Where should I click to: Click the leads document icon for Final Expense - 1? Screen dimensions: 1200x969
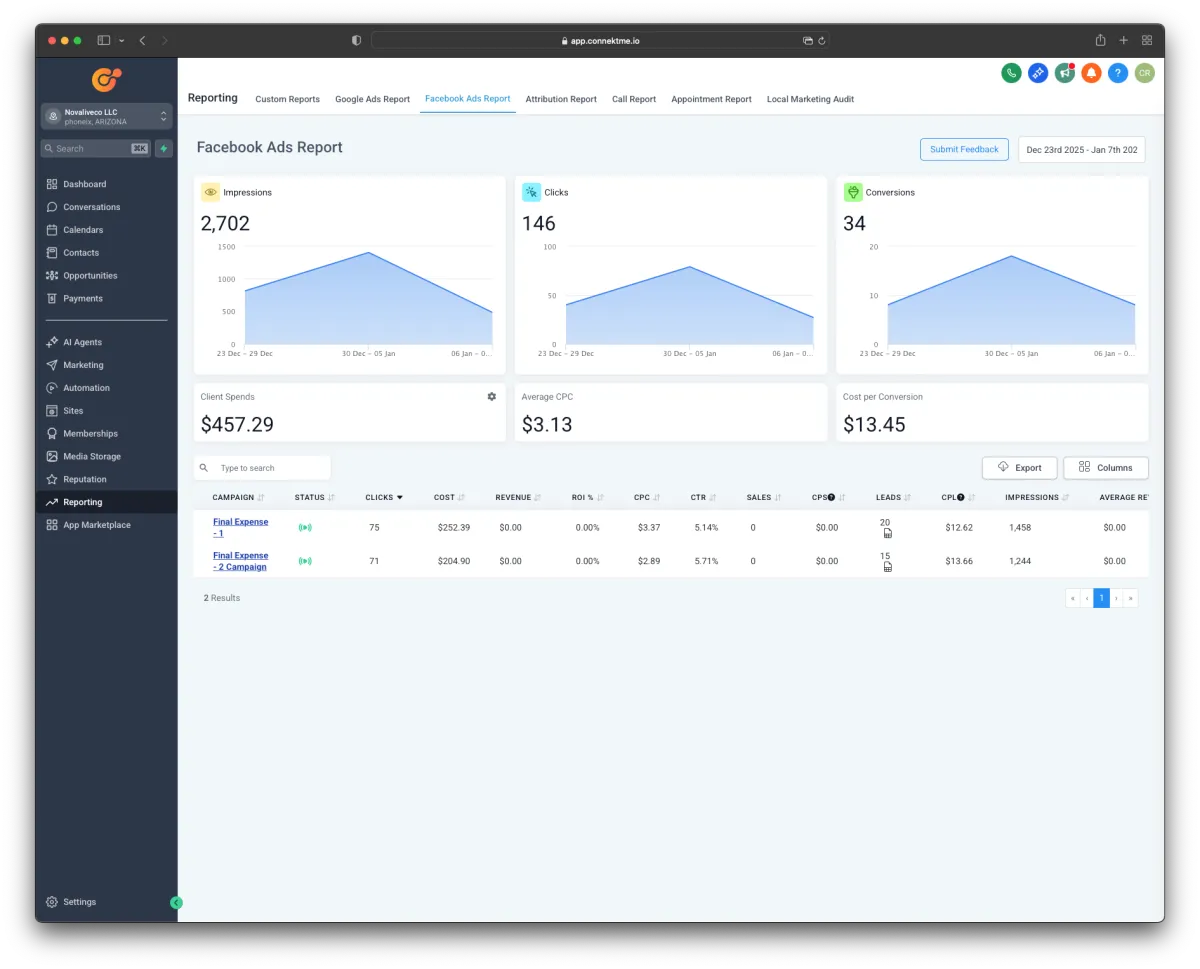click(x=887, y=534)
